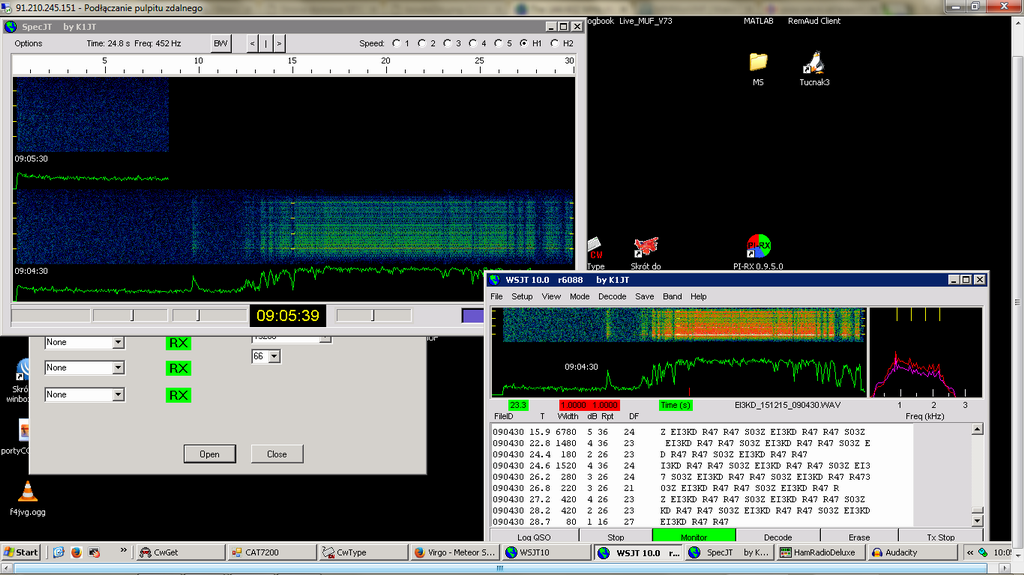Image resolution: width=1024 pixels, height=575 pixels.
Task: Expand quick launch overflow chevron
Action: [123, 551]
